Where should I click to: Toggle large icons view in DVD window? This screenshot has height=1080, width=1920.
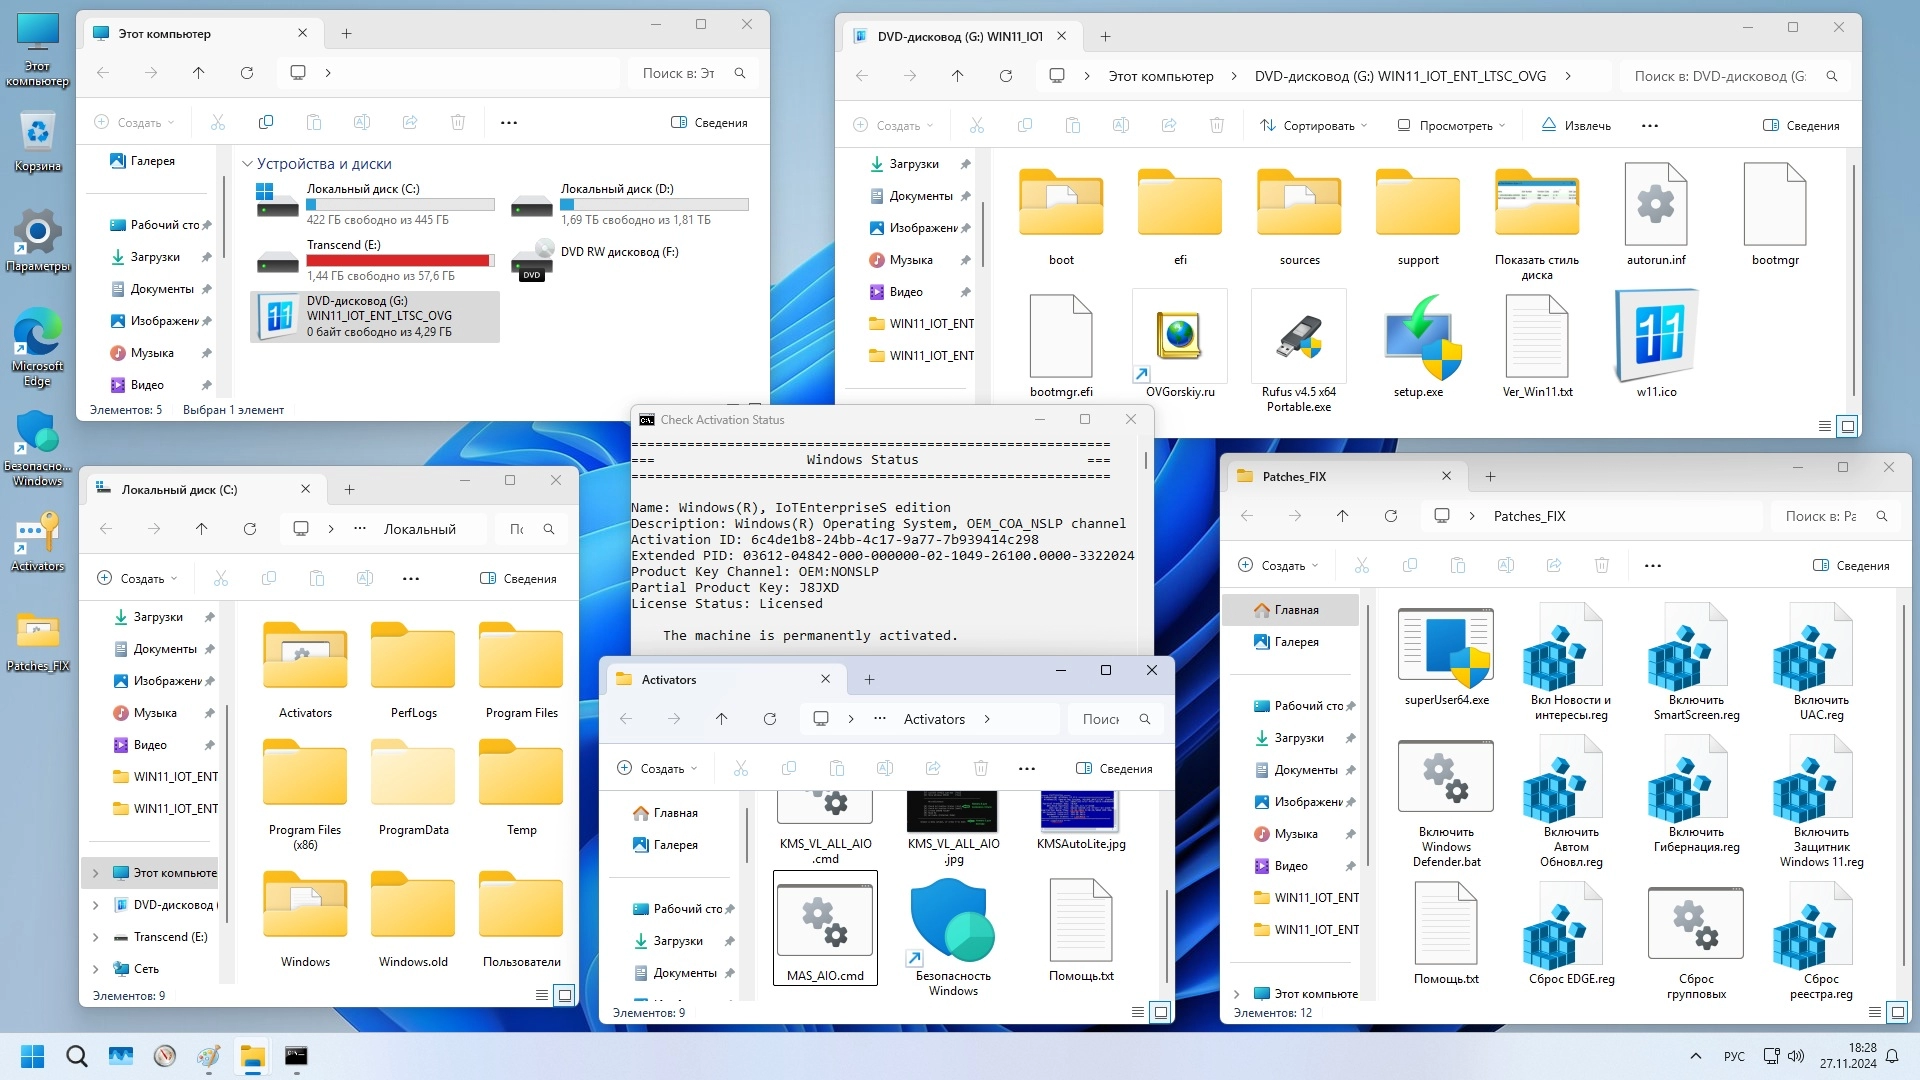point(1848,426)
